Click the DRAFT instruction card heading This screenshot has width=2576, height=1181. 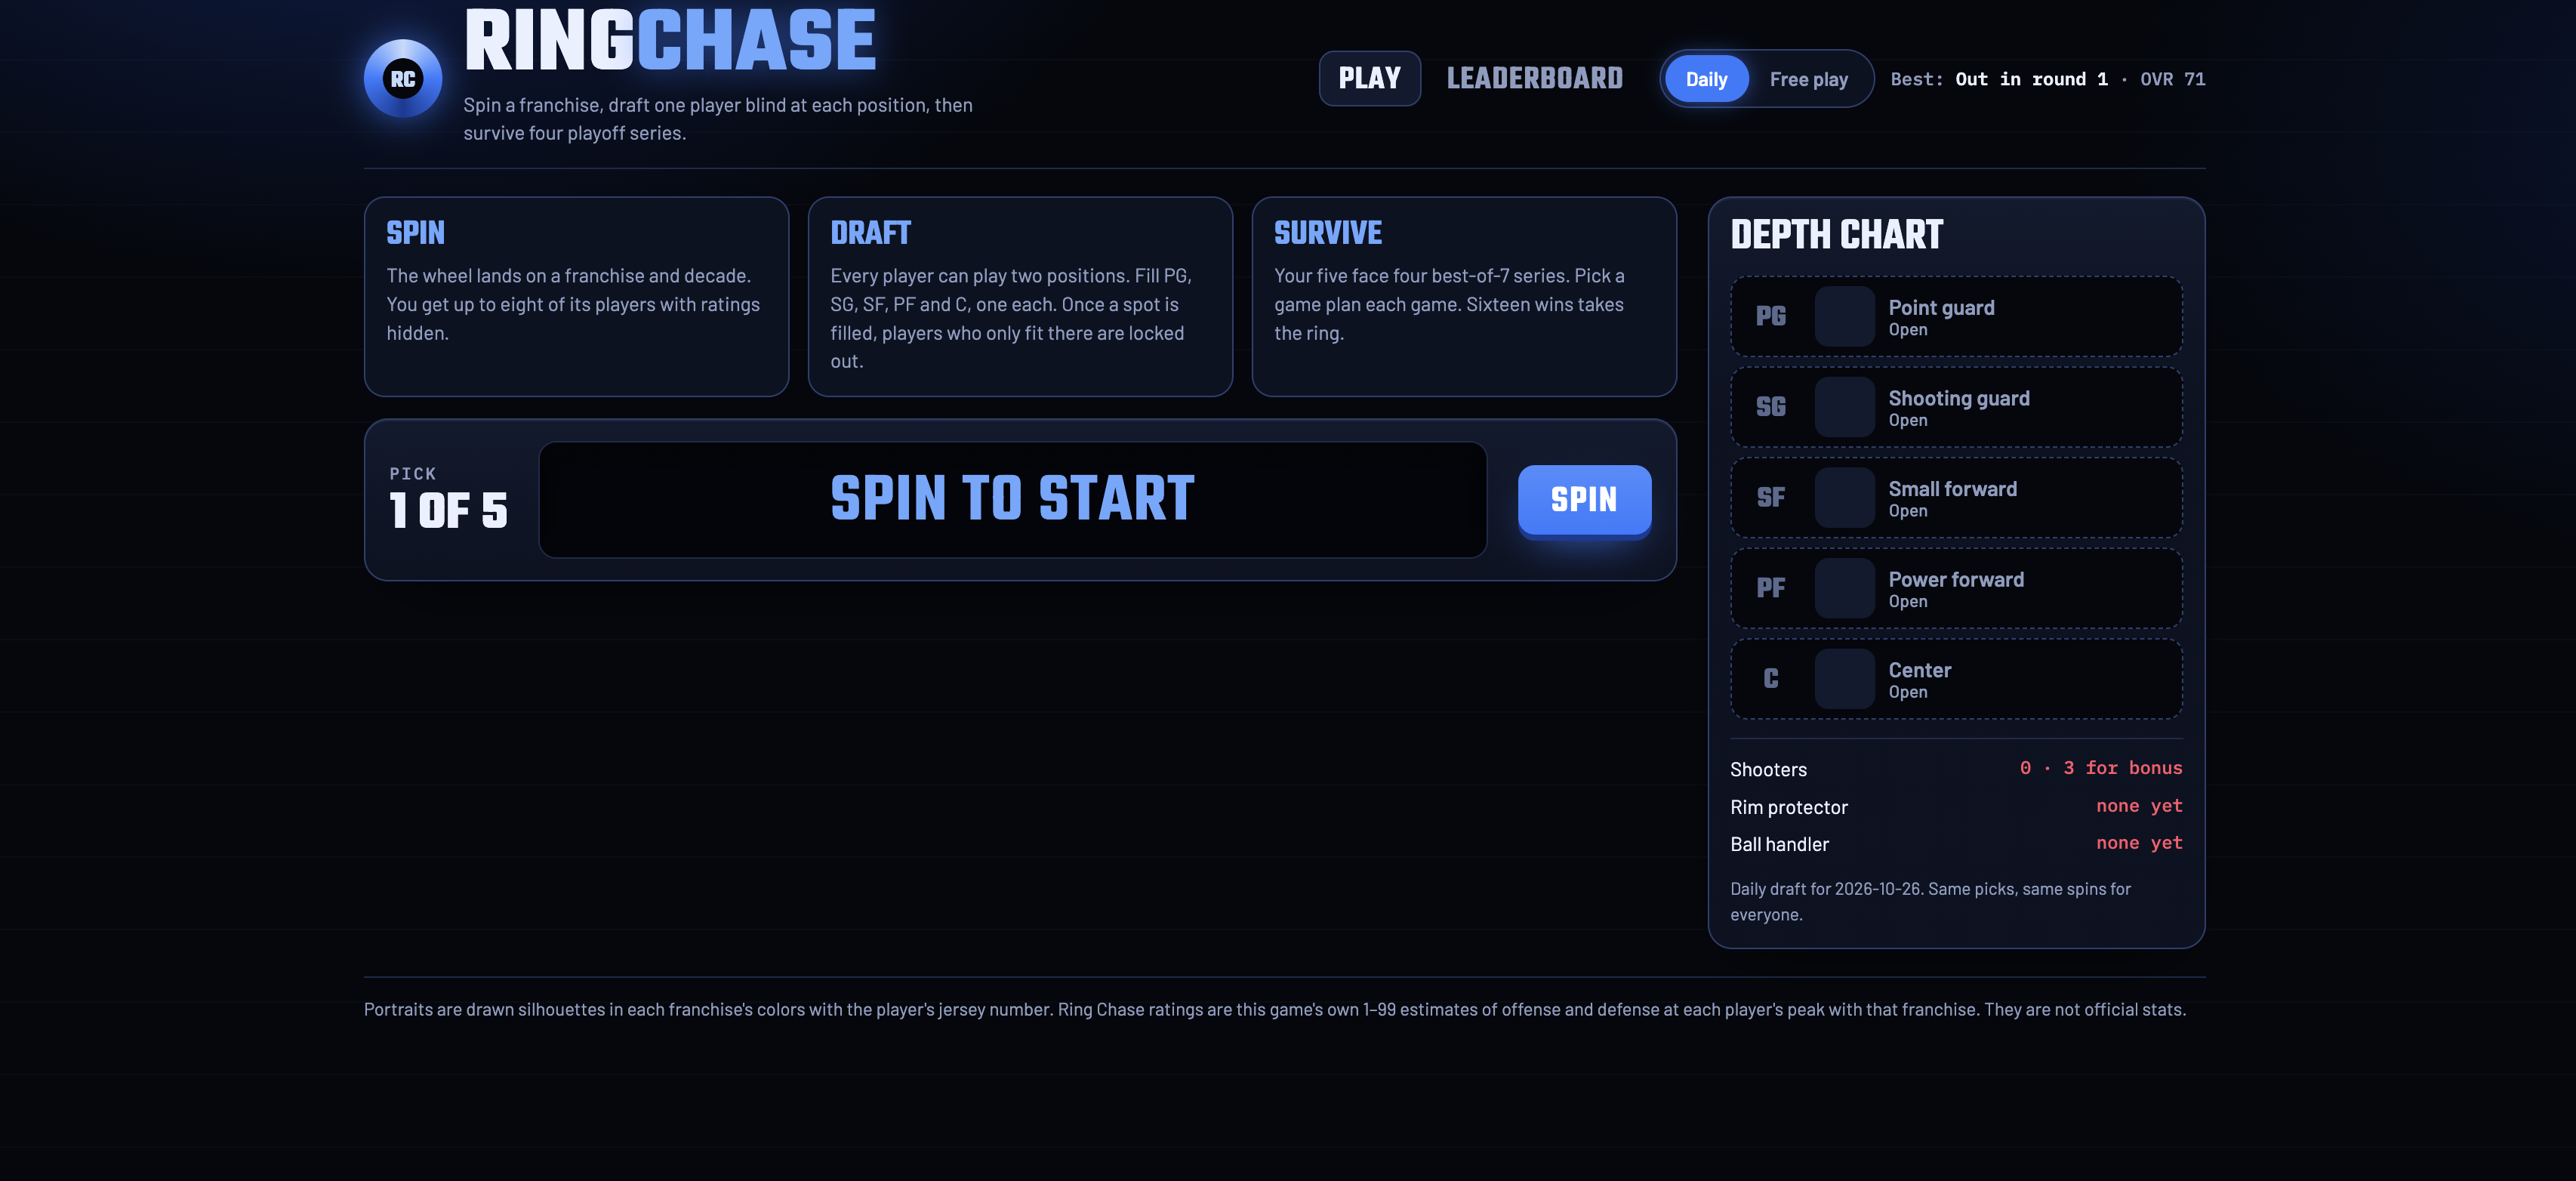pos(870,233)
